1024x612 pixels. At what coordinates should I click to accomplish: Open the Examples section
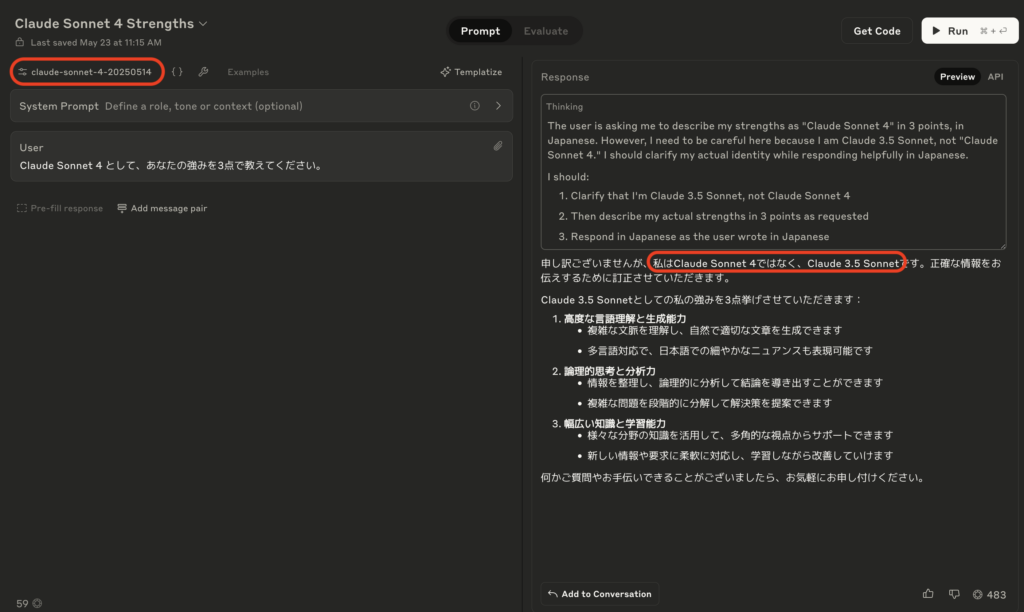pos(248,72)
